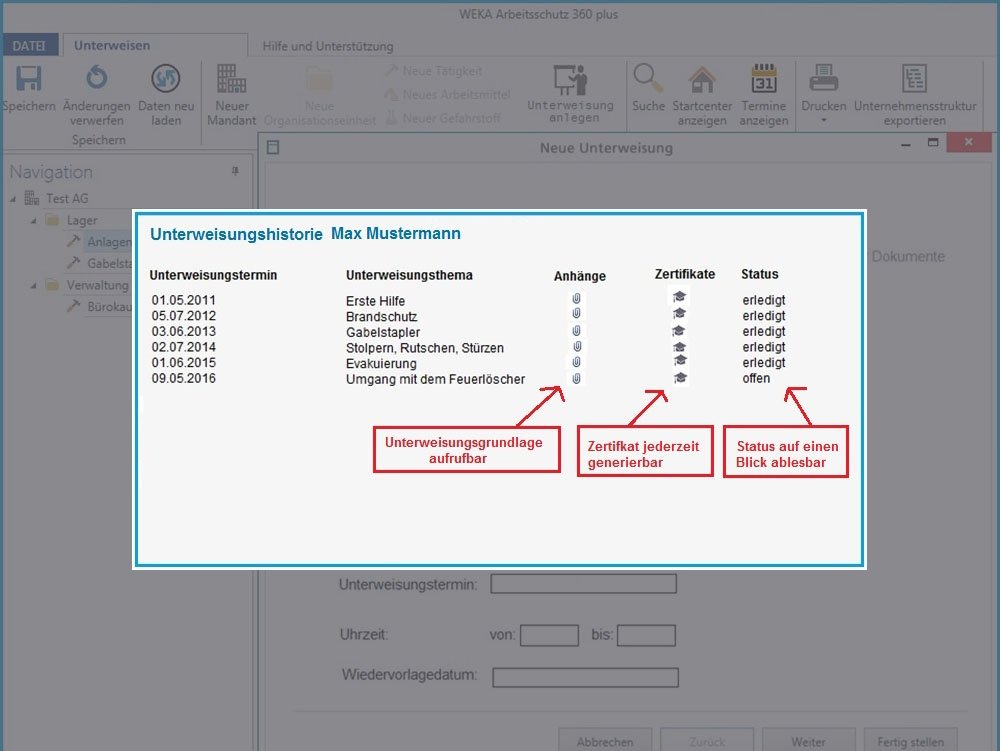
Task: Click the Abbrechen button
Action: click(x=605, y=741)
